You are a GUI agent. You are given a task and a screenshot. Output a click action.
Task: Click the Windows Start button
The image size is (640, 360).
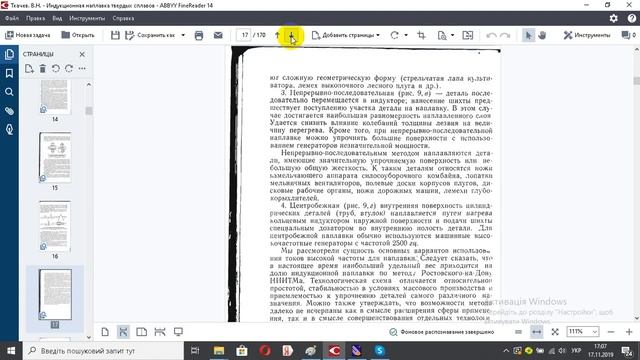click(x=11, y=351)
